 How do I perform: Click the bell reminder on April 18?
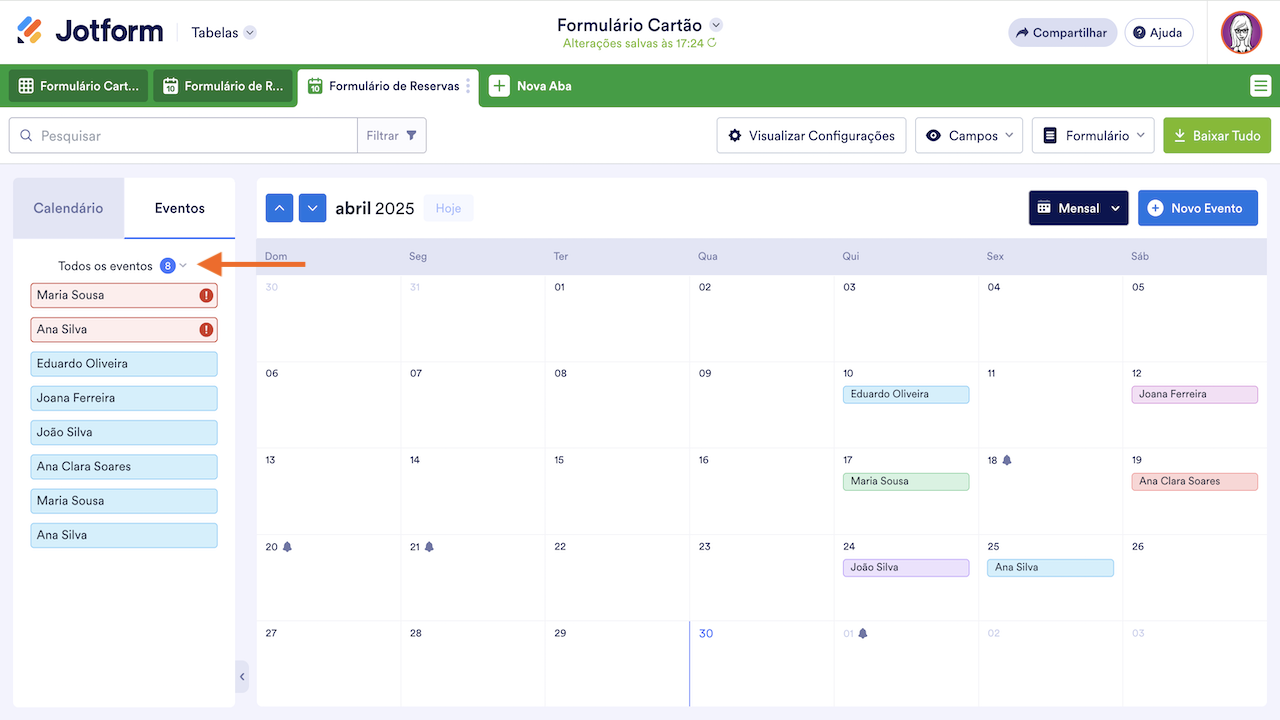(1007, 460)
